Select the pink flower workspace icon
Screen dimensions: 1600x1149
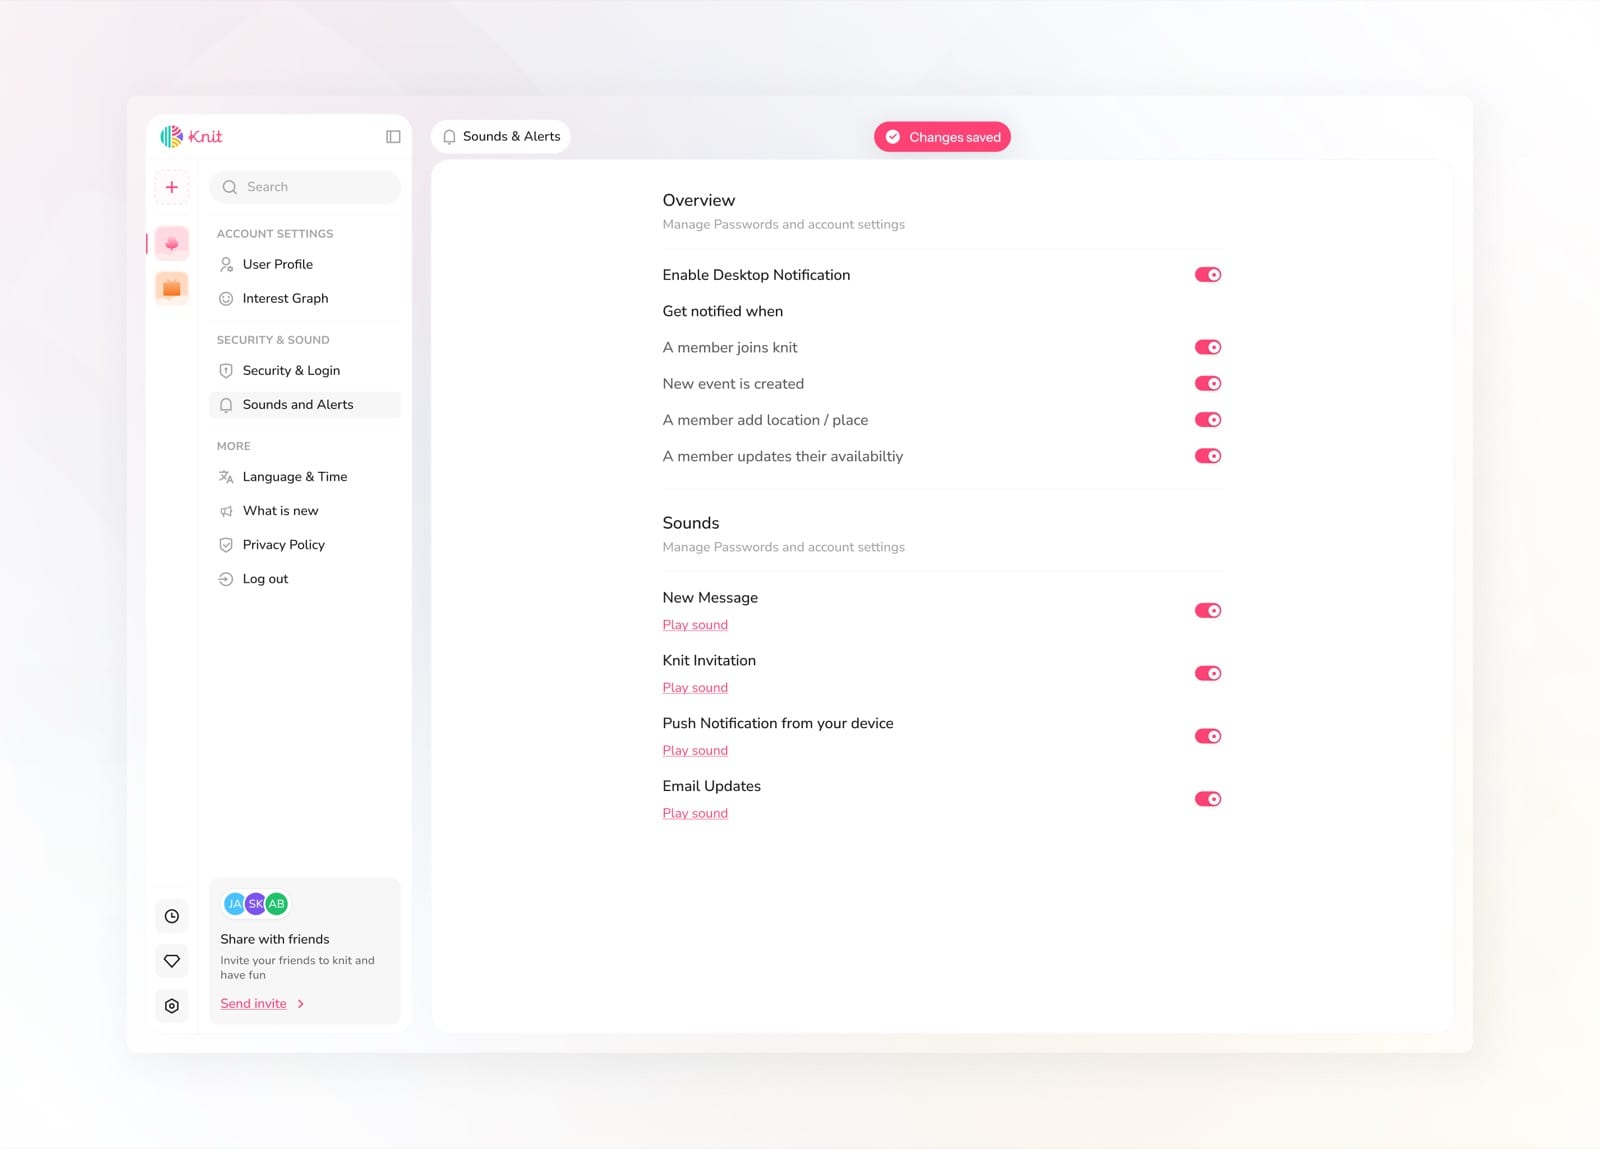(172, 243)
